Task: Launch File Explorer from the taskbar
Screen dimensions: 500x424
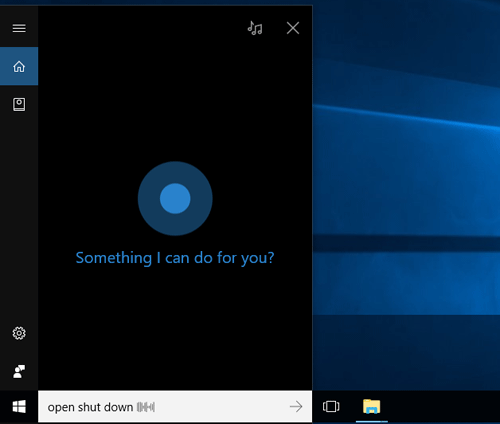Action: (x=372, y=407)
